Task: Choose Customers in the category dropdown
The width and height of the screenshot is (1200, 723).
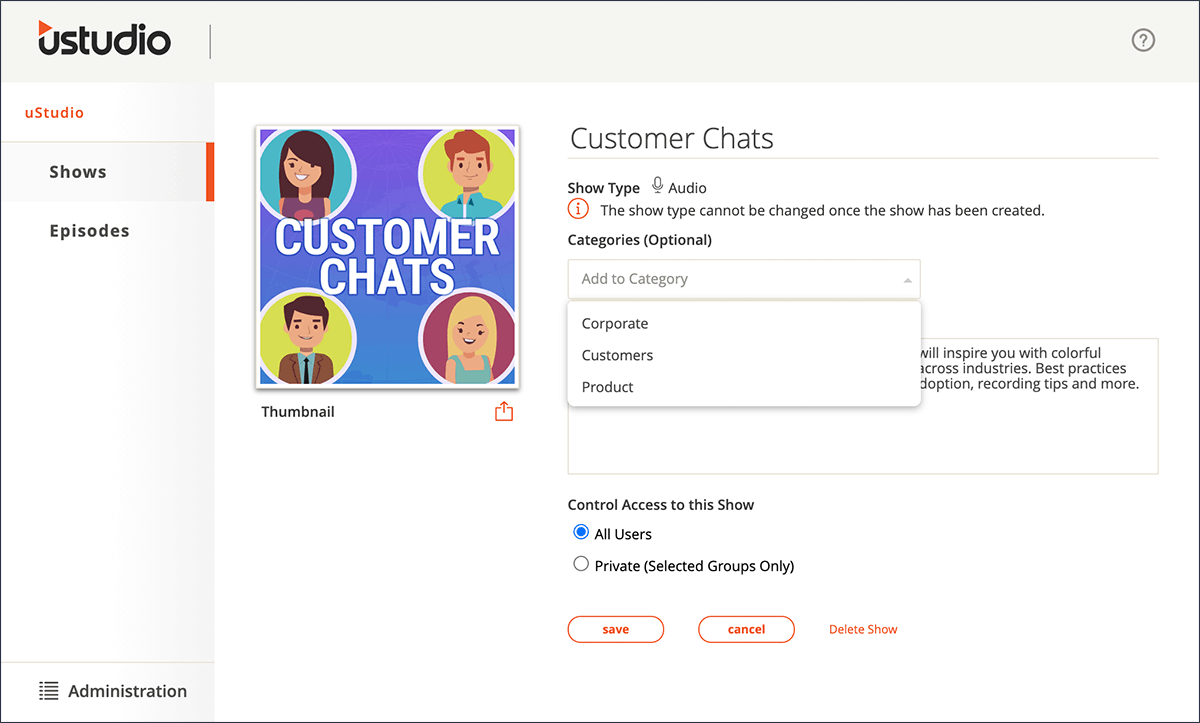Action: [x=617, y=355]
